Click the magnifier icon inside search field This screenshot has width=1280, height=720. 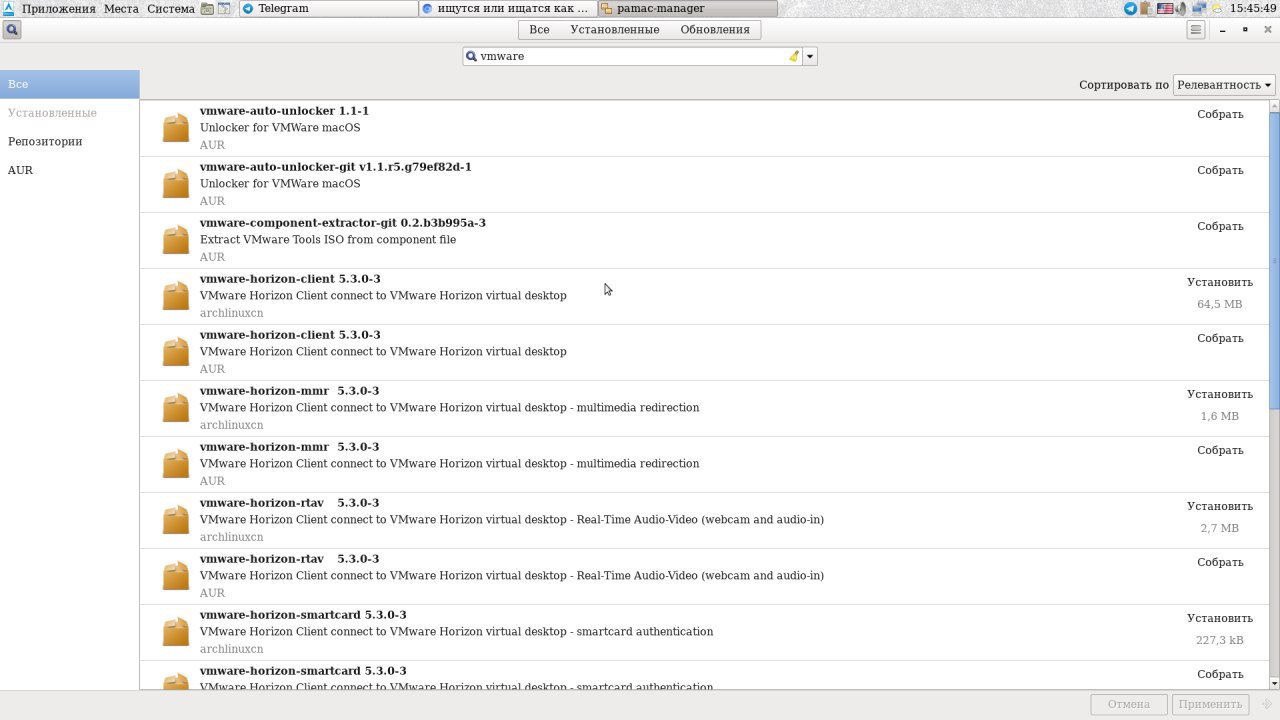472,56
